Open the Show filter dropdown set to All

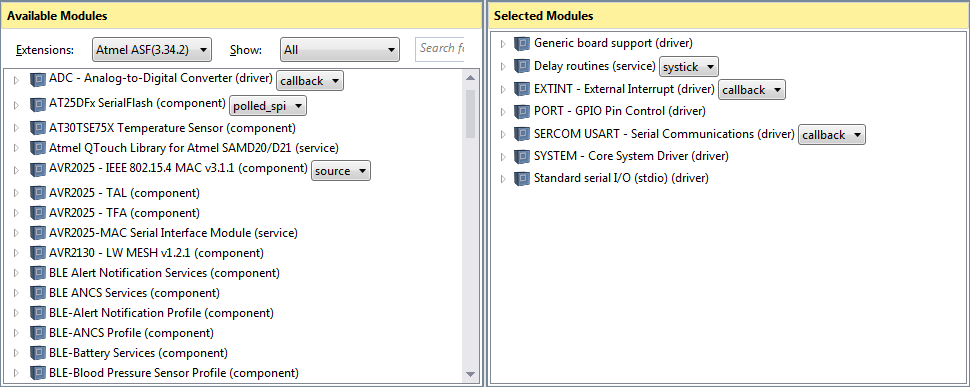[340, 49]
